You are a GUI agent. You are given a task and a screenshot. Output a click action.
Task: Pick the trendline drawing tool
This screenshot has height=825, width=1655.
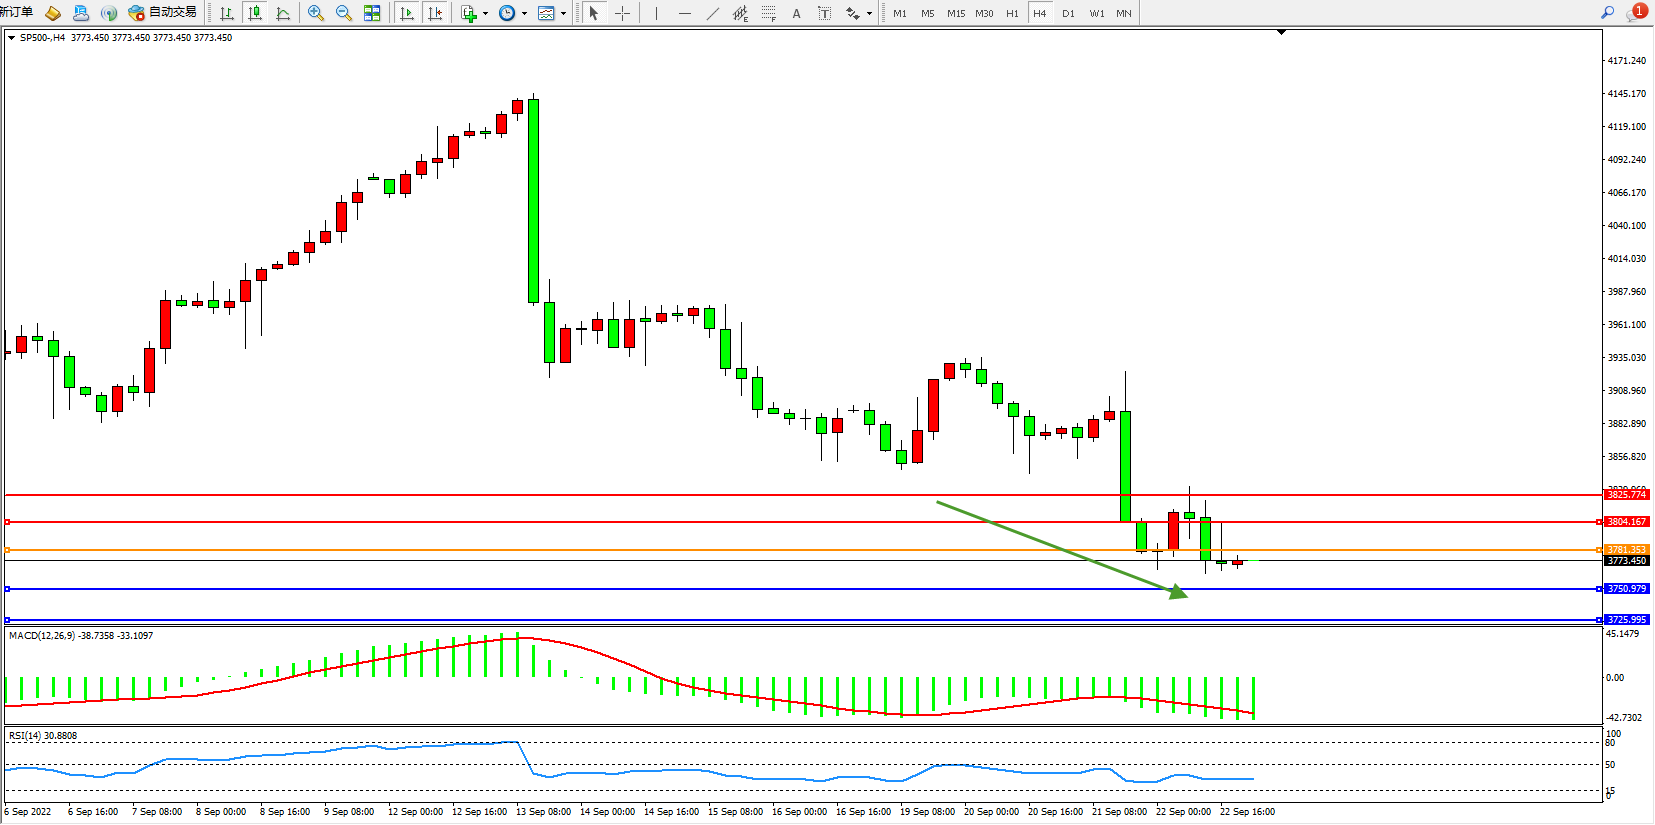(712, 13)
